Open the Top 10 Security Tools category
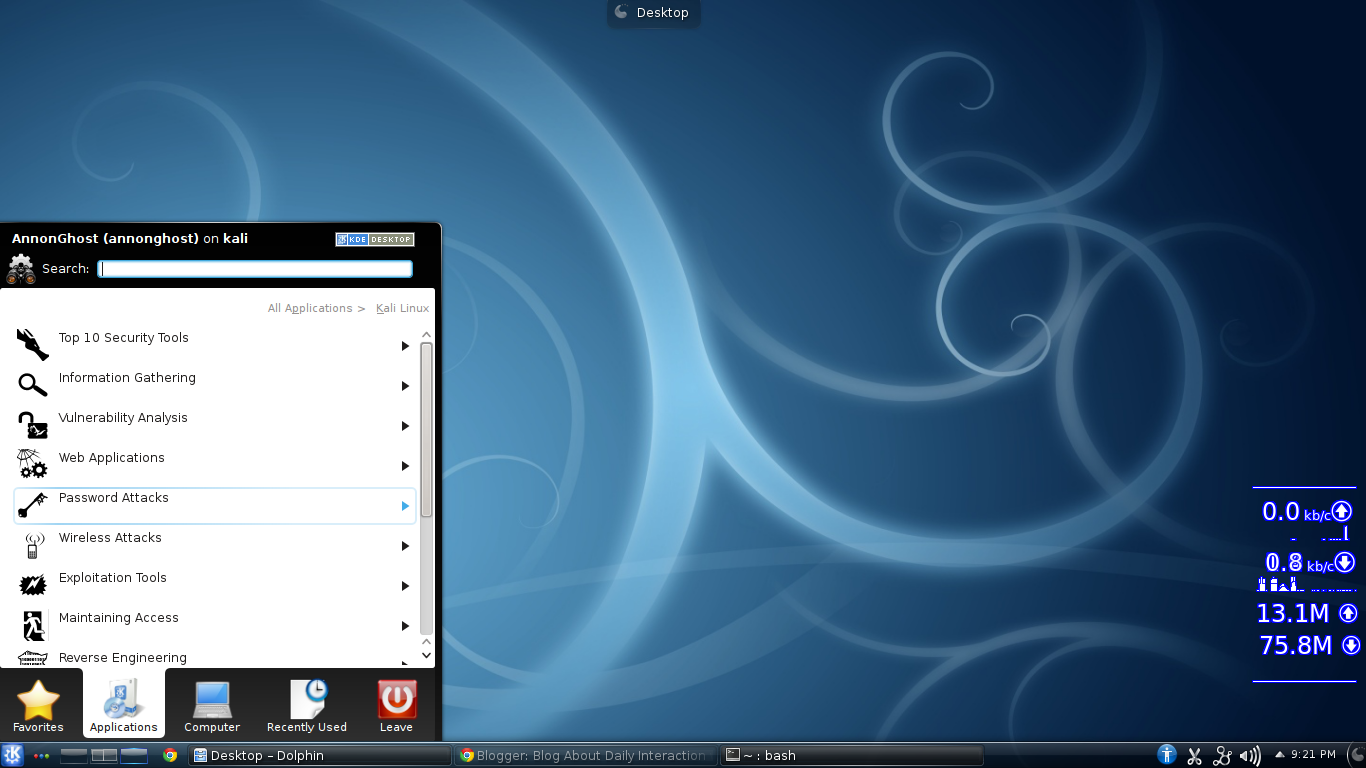The height and width of the screenshot is (768, 1366). click(x=123, y=338)
